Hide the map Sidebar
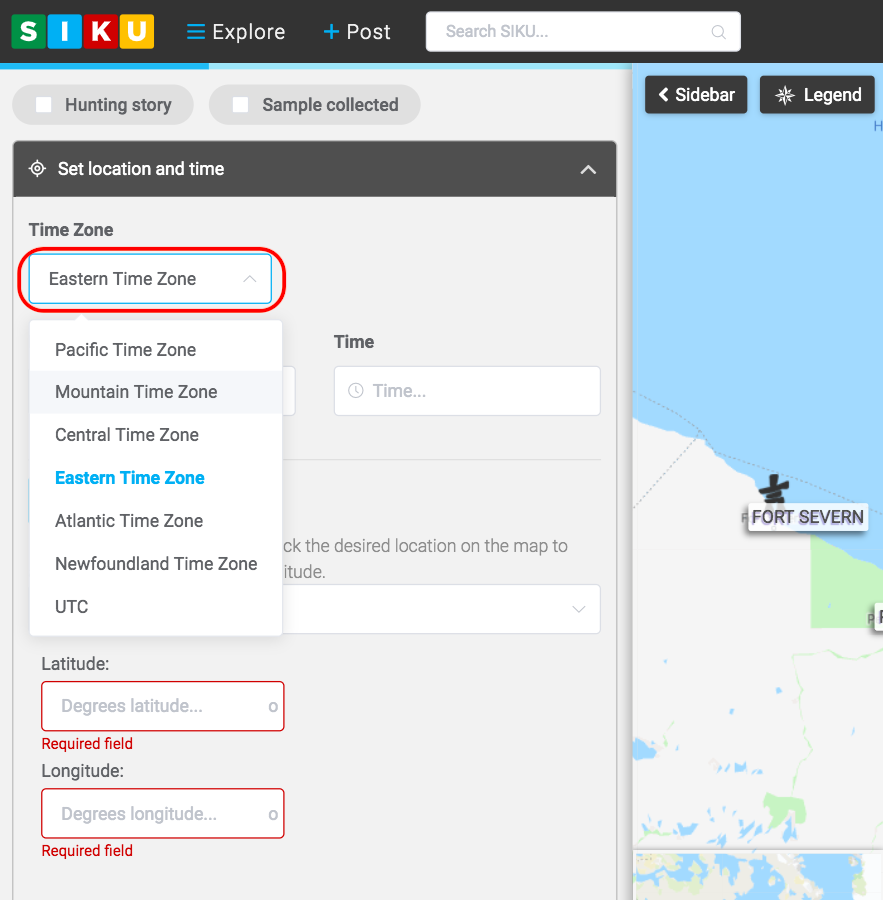This screenshot has width=883, height=900. point(696,95)
